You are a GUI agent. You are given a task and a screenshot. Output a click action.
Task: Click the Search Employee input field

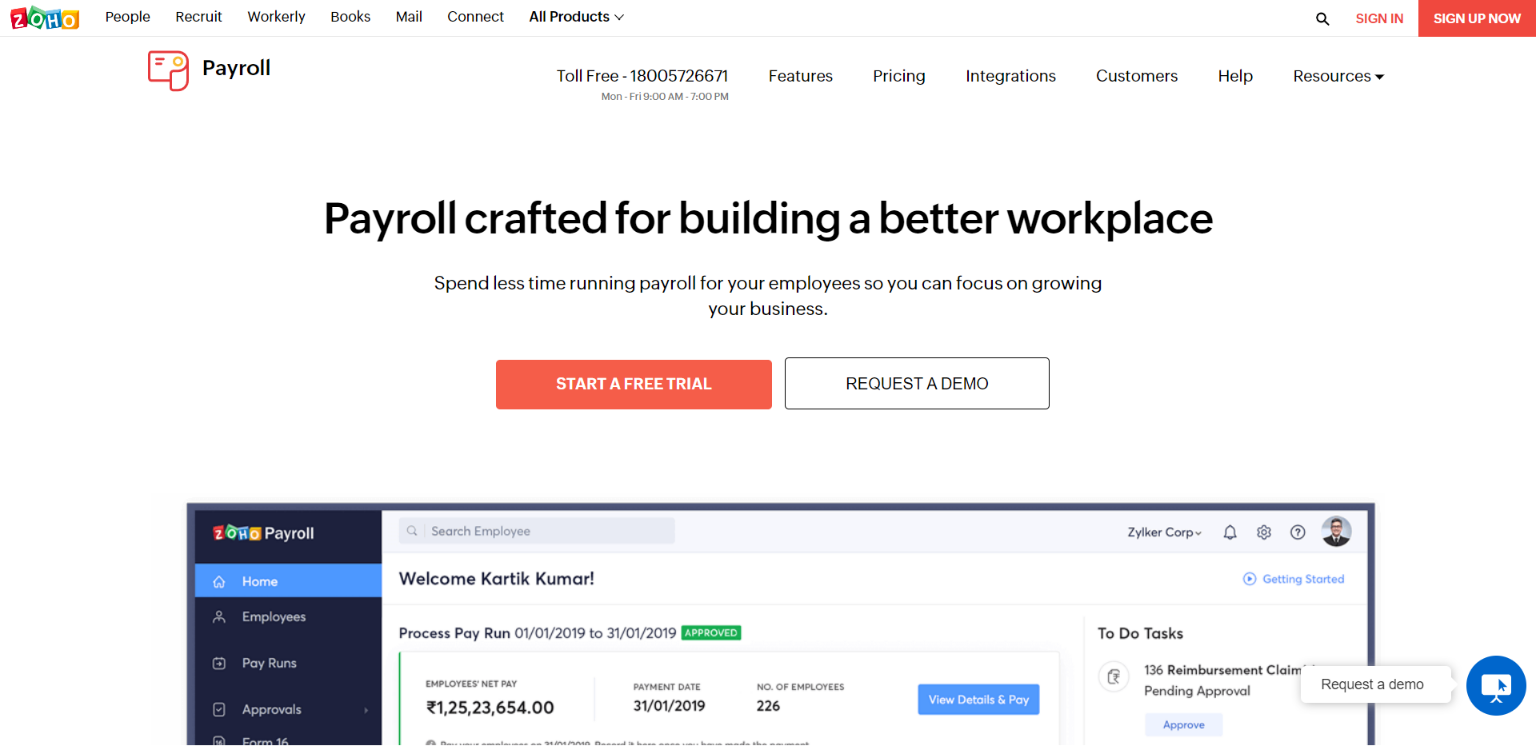pos(537,531)
